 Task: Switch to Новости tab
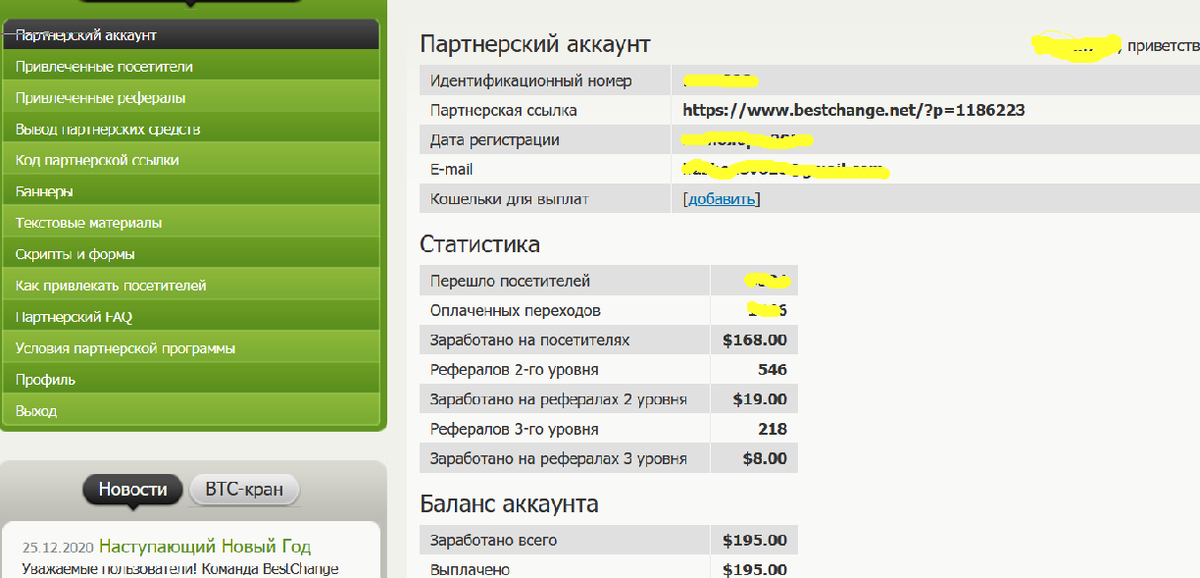click(133, 490)
